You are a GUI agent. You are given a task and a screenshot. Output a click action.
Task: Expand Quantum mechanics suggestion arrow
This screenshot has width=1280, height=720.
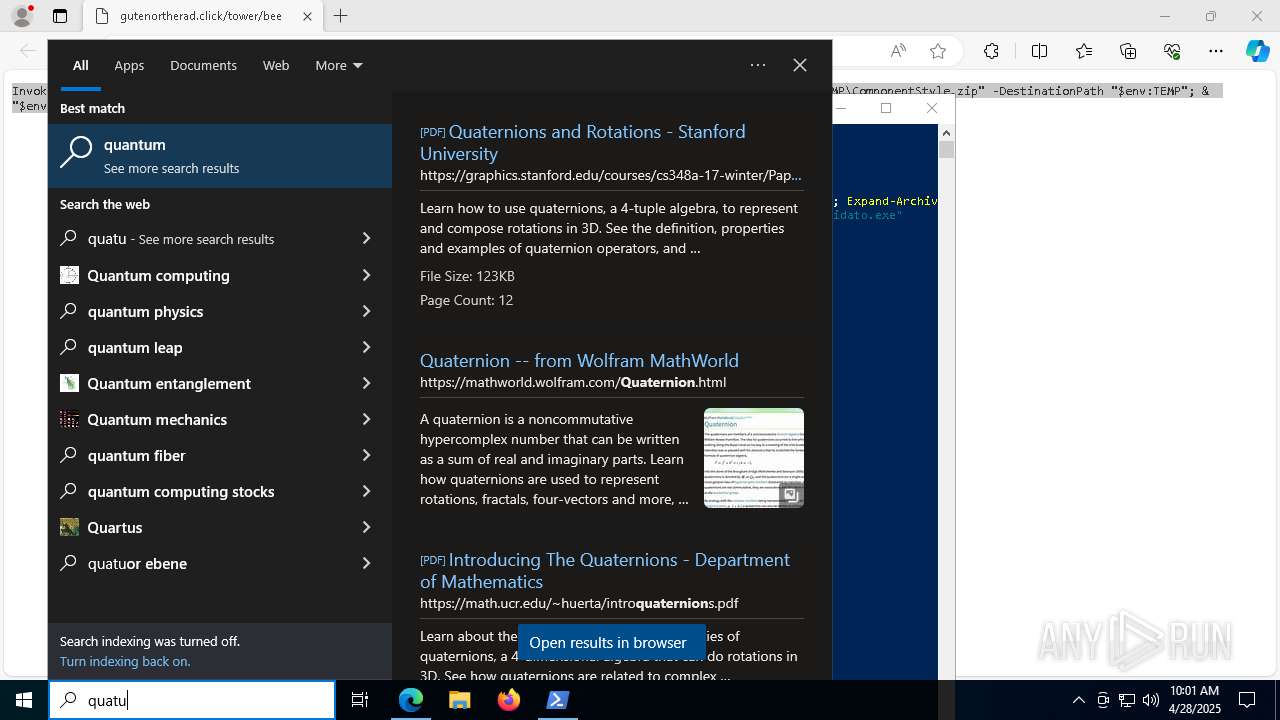pyautogui.click(x=366, y=419)
